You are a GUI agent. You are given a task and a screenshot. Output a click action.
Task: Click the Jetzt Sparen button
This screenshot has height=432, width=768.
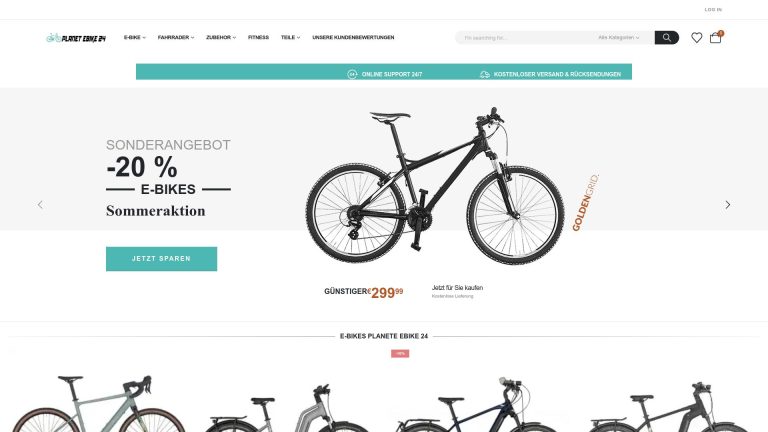(x=161, y=259)
